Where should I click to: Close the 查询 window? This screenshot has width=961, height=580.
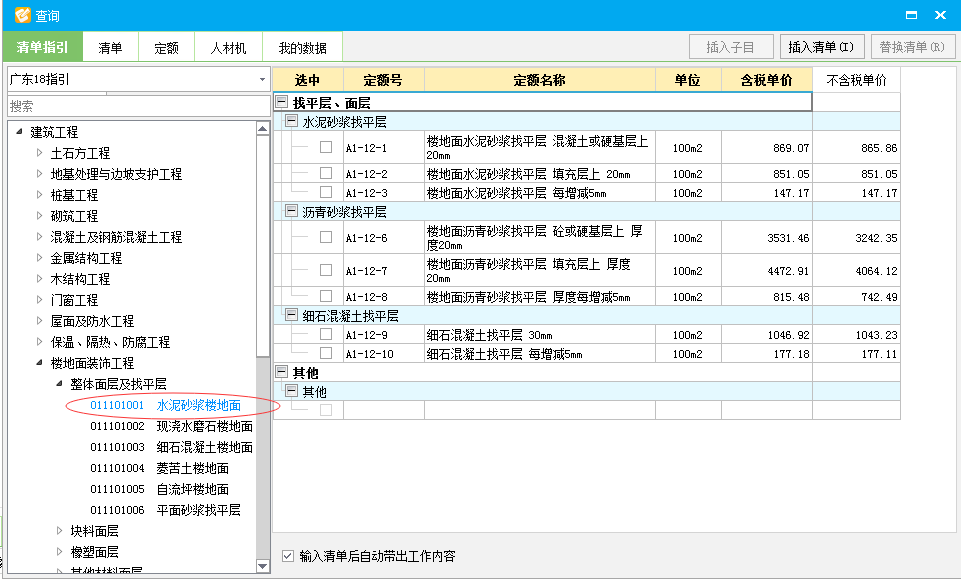pos(941,15)
